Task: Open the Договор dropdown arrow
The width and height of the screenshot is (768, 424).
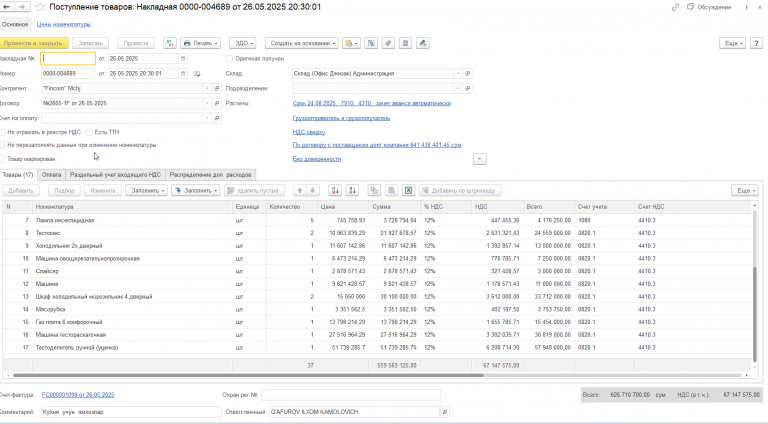Action: [x=207, y=103]
